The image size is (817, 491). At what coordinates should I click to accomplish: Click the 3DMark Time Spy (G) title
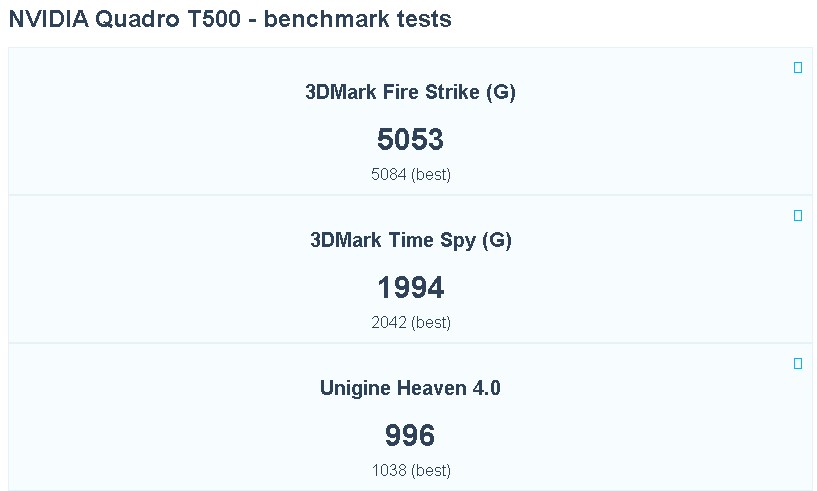[410, 241]
